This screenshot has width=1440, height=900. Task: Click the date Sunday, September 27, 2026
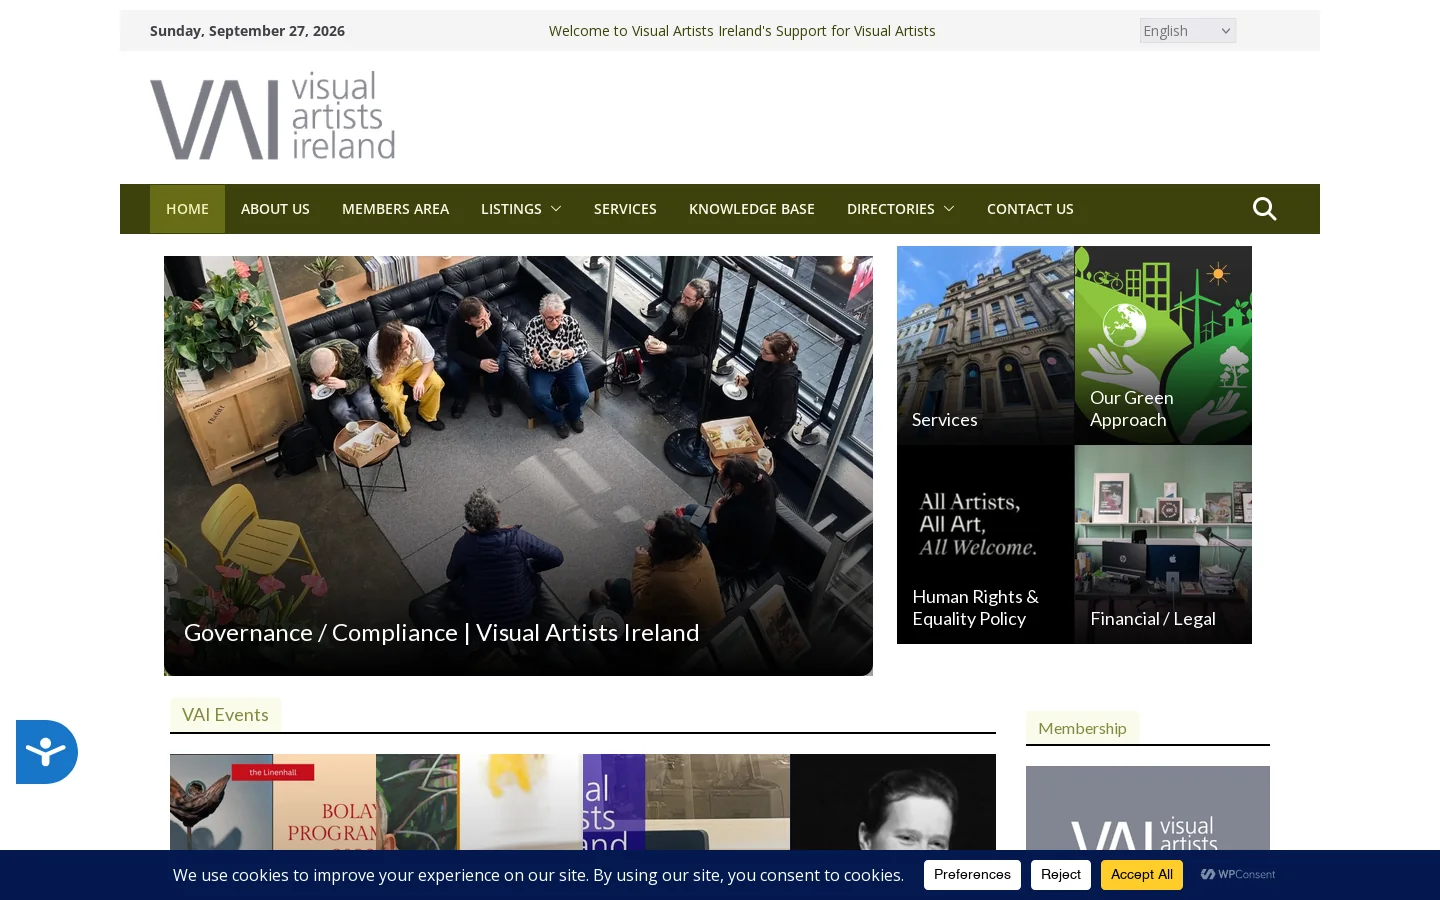tap(247, 31)
